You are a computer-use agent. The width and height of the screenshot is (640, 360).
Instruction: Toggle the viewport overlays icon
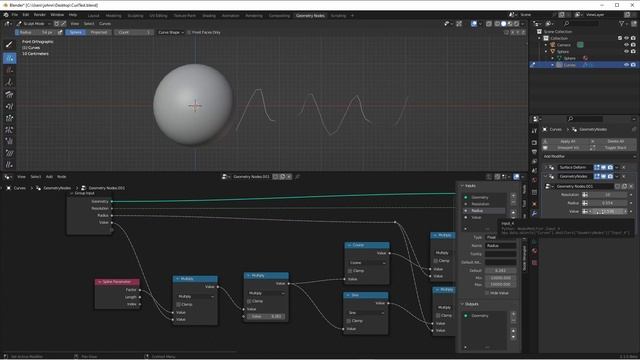474,24
